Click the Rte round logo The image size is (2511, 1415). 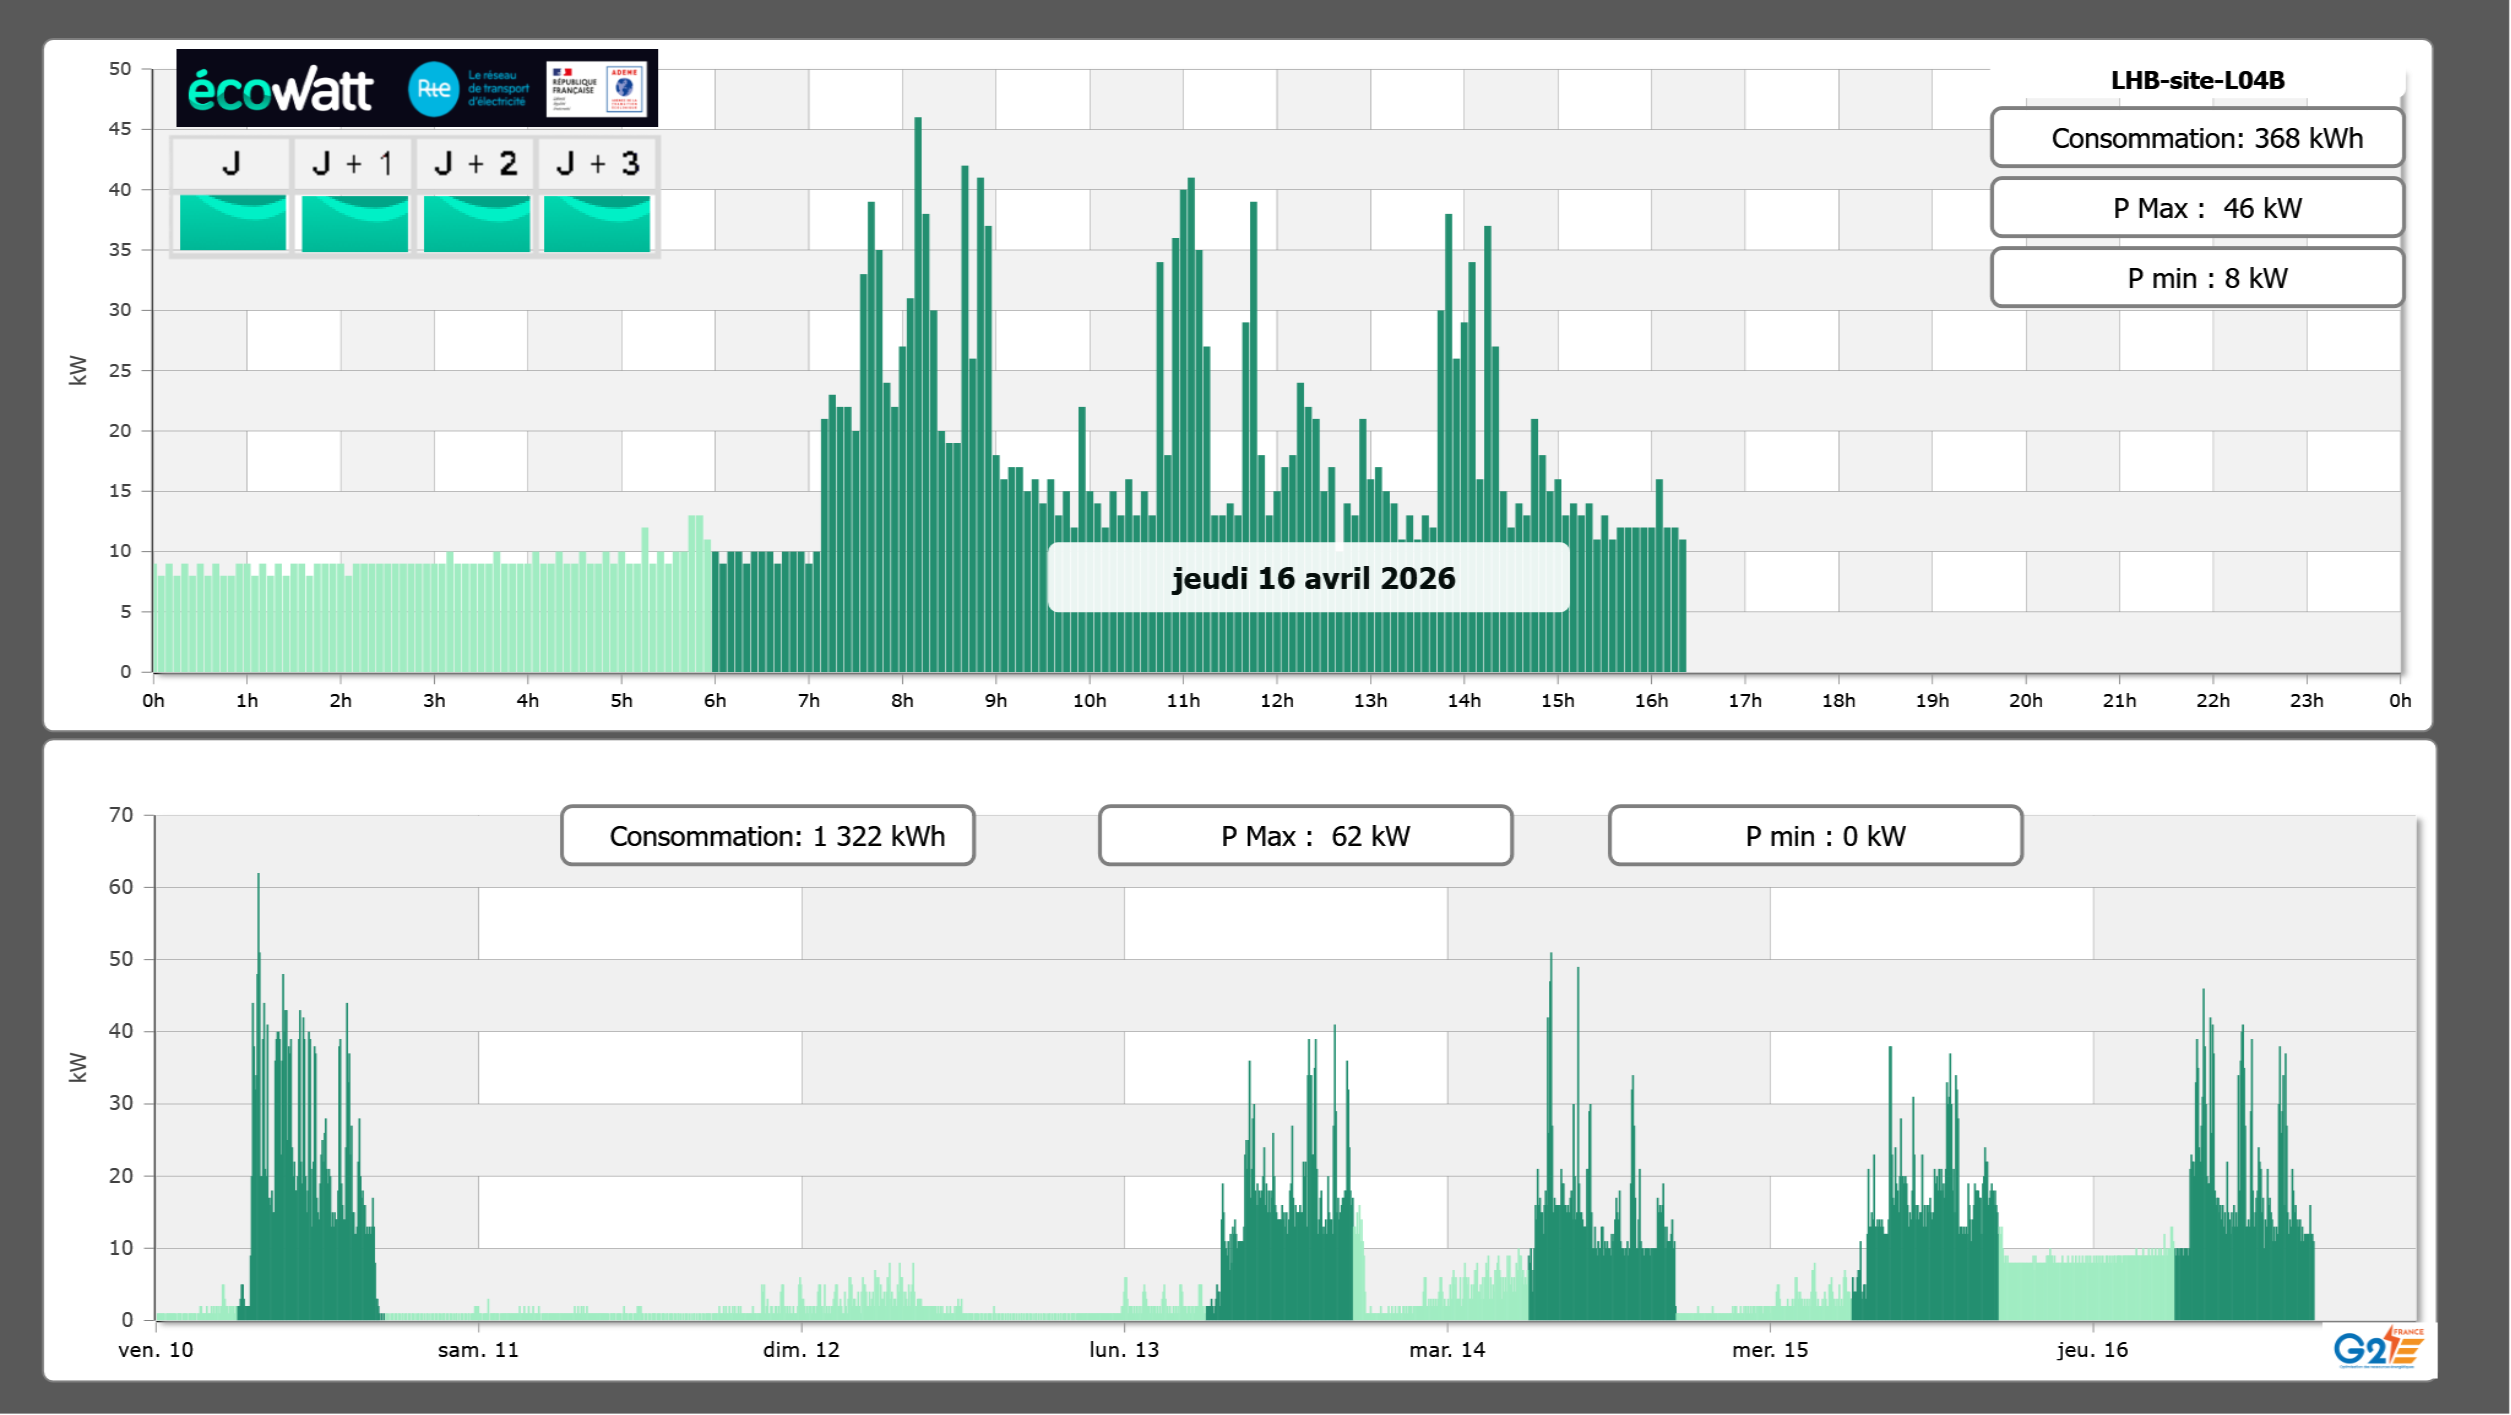click(433, 89)
